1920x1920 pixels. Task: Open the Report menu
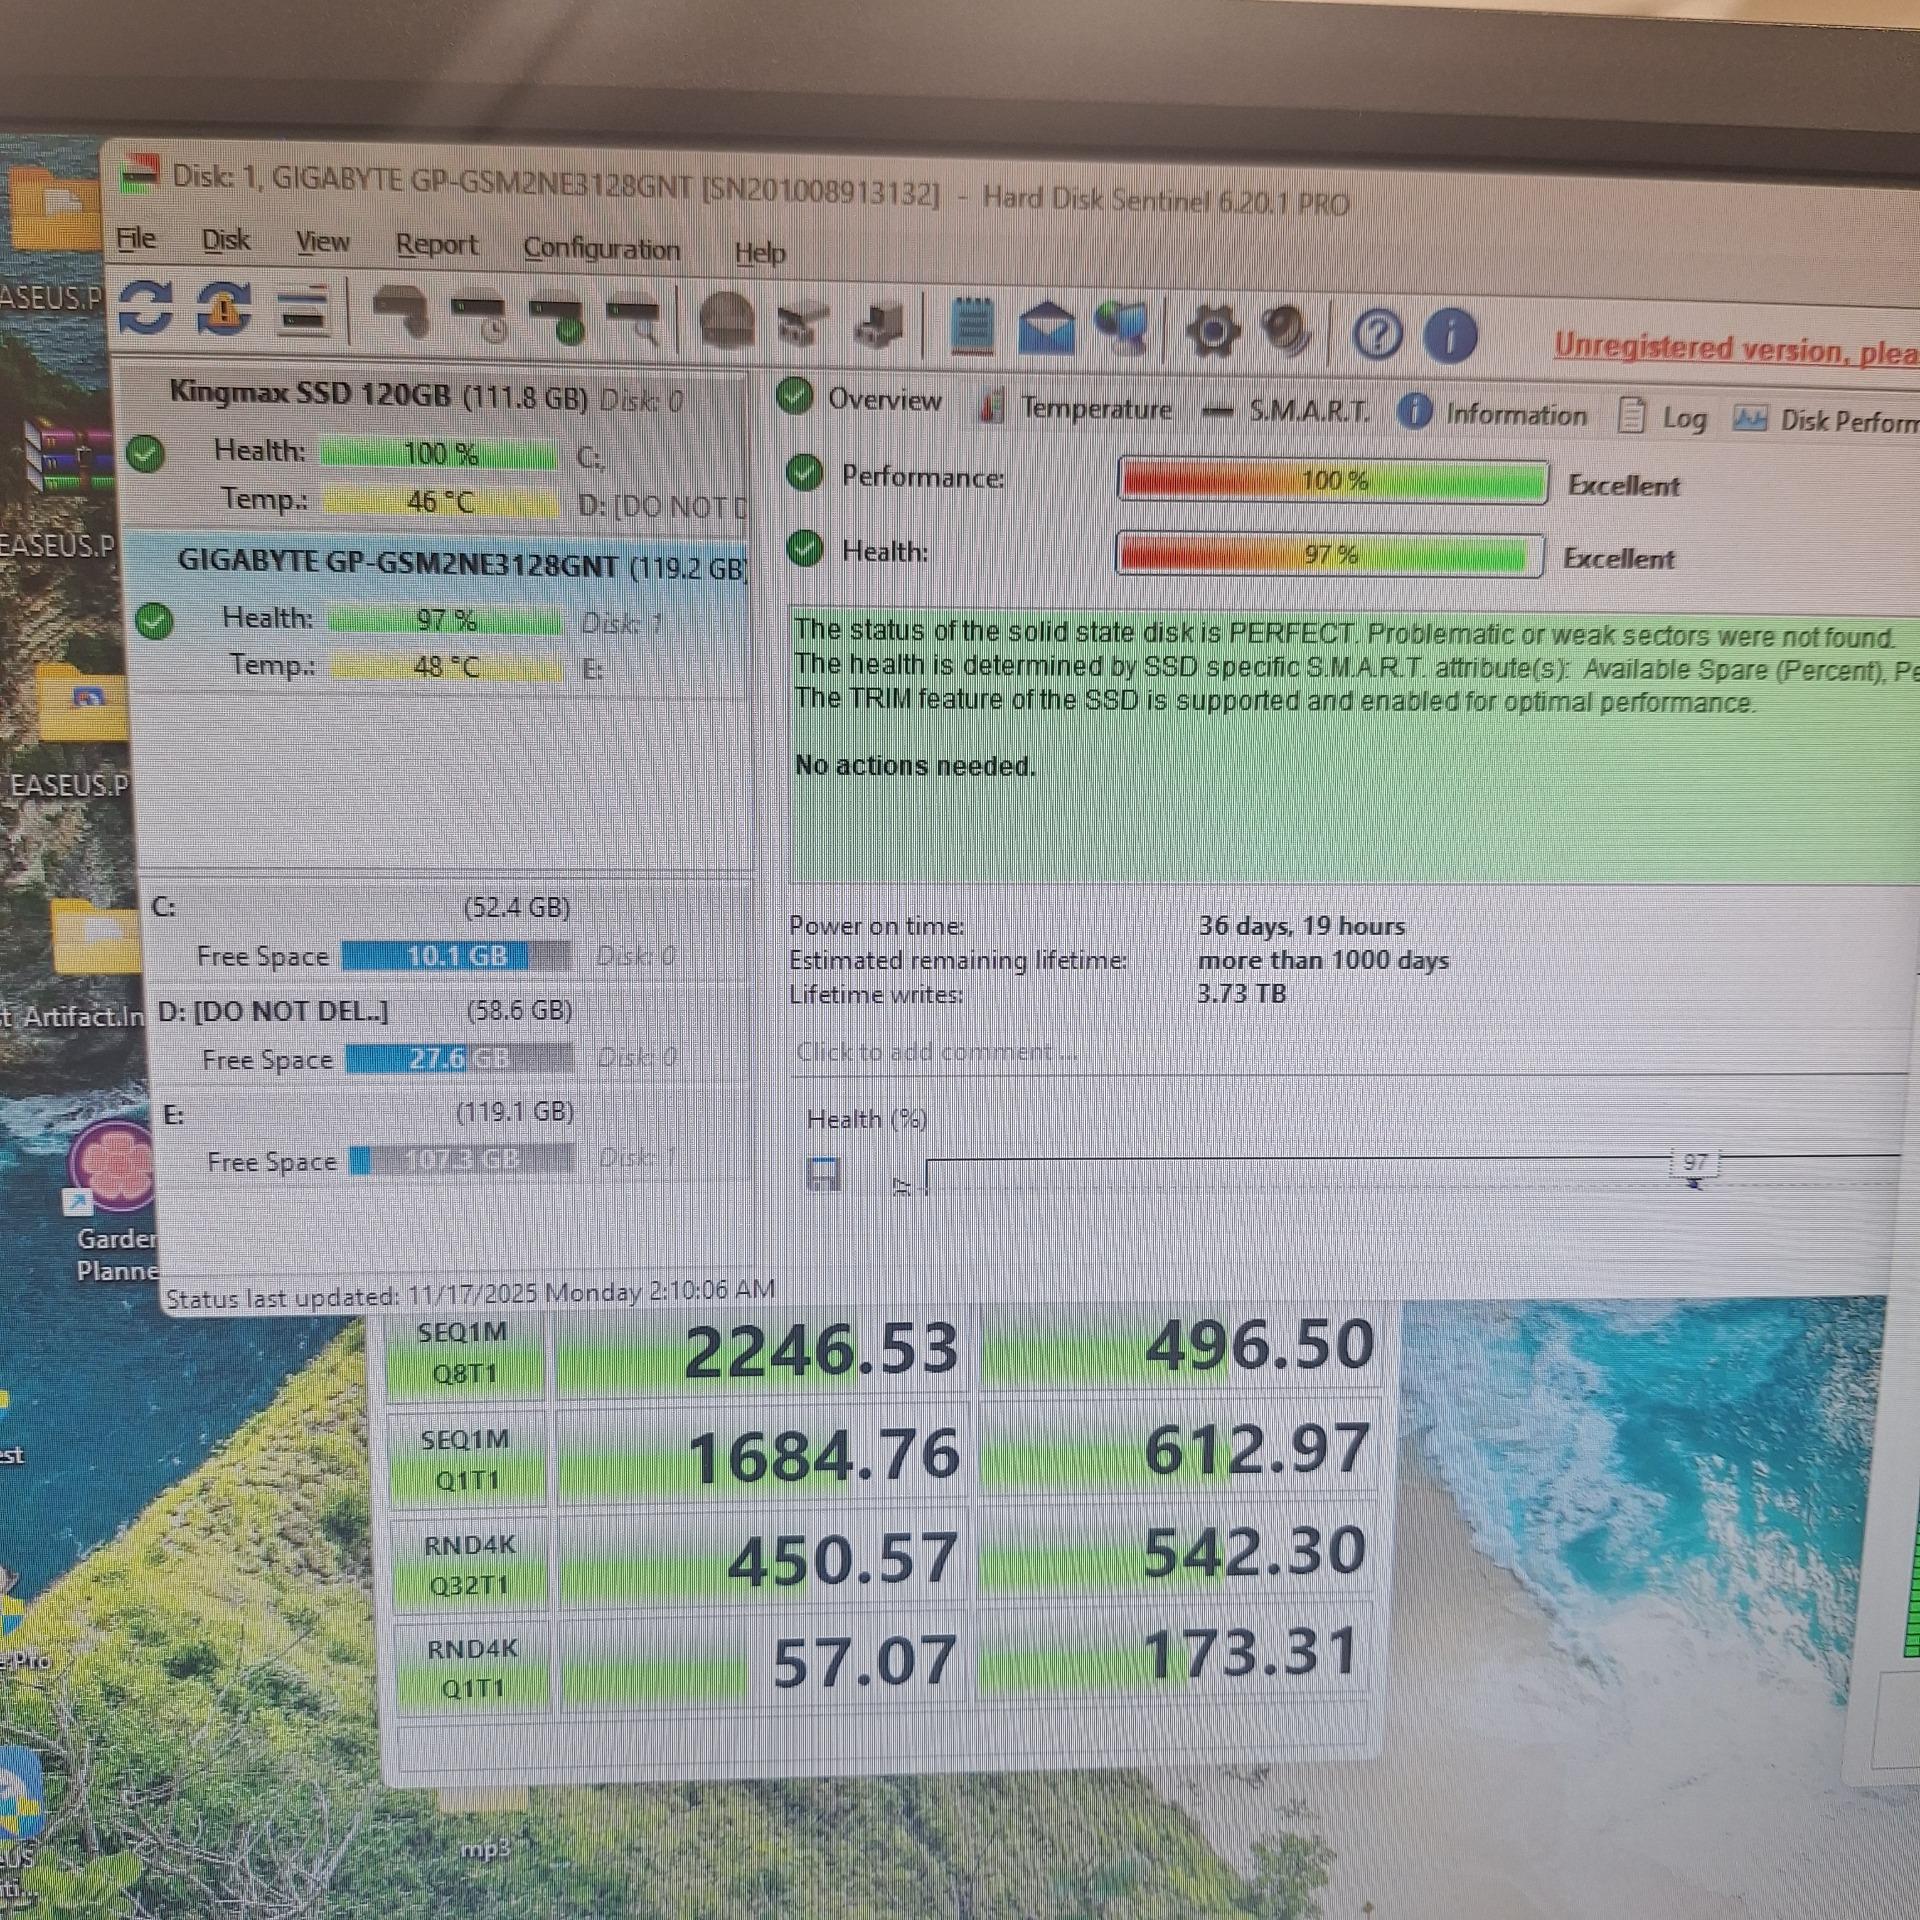point(436,245)
